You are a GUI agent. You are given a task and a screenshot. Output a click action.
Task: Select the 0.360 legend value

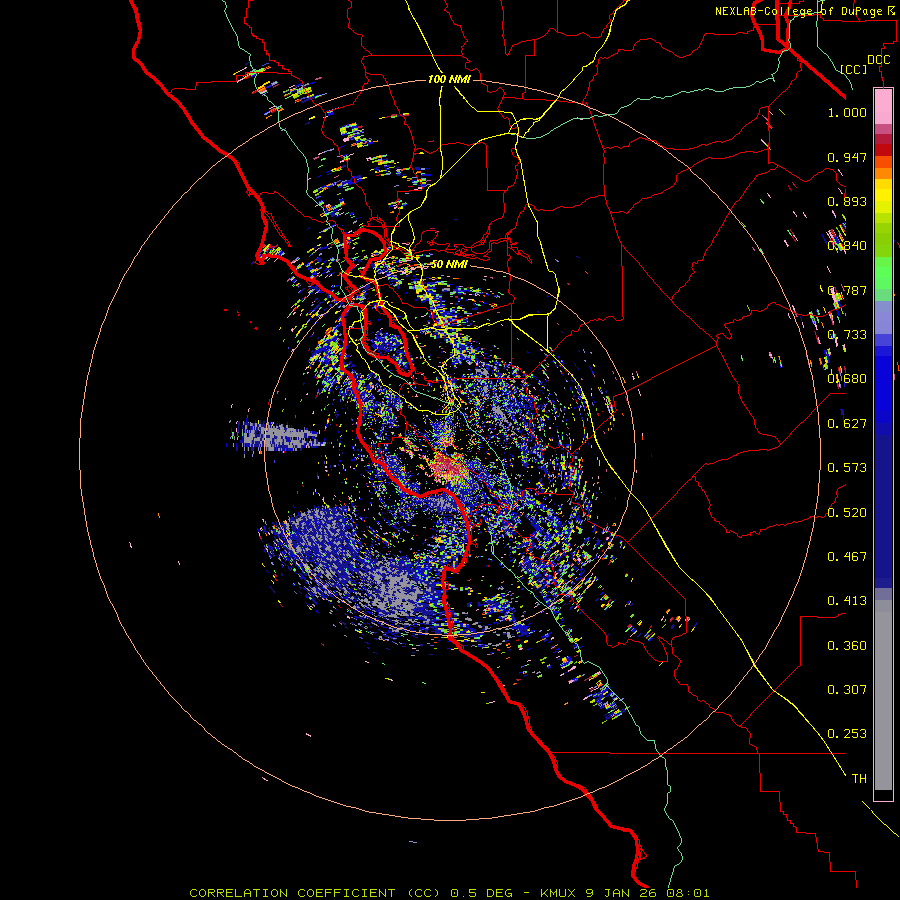pos(847,646)
